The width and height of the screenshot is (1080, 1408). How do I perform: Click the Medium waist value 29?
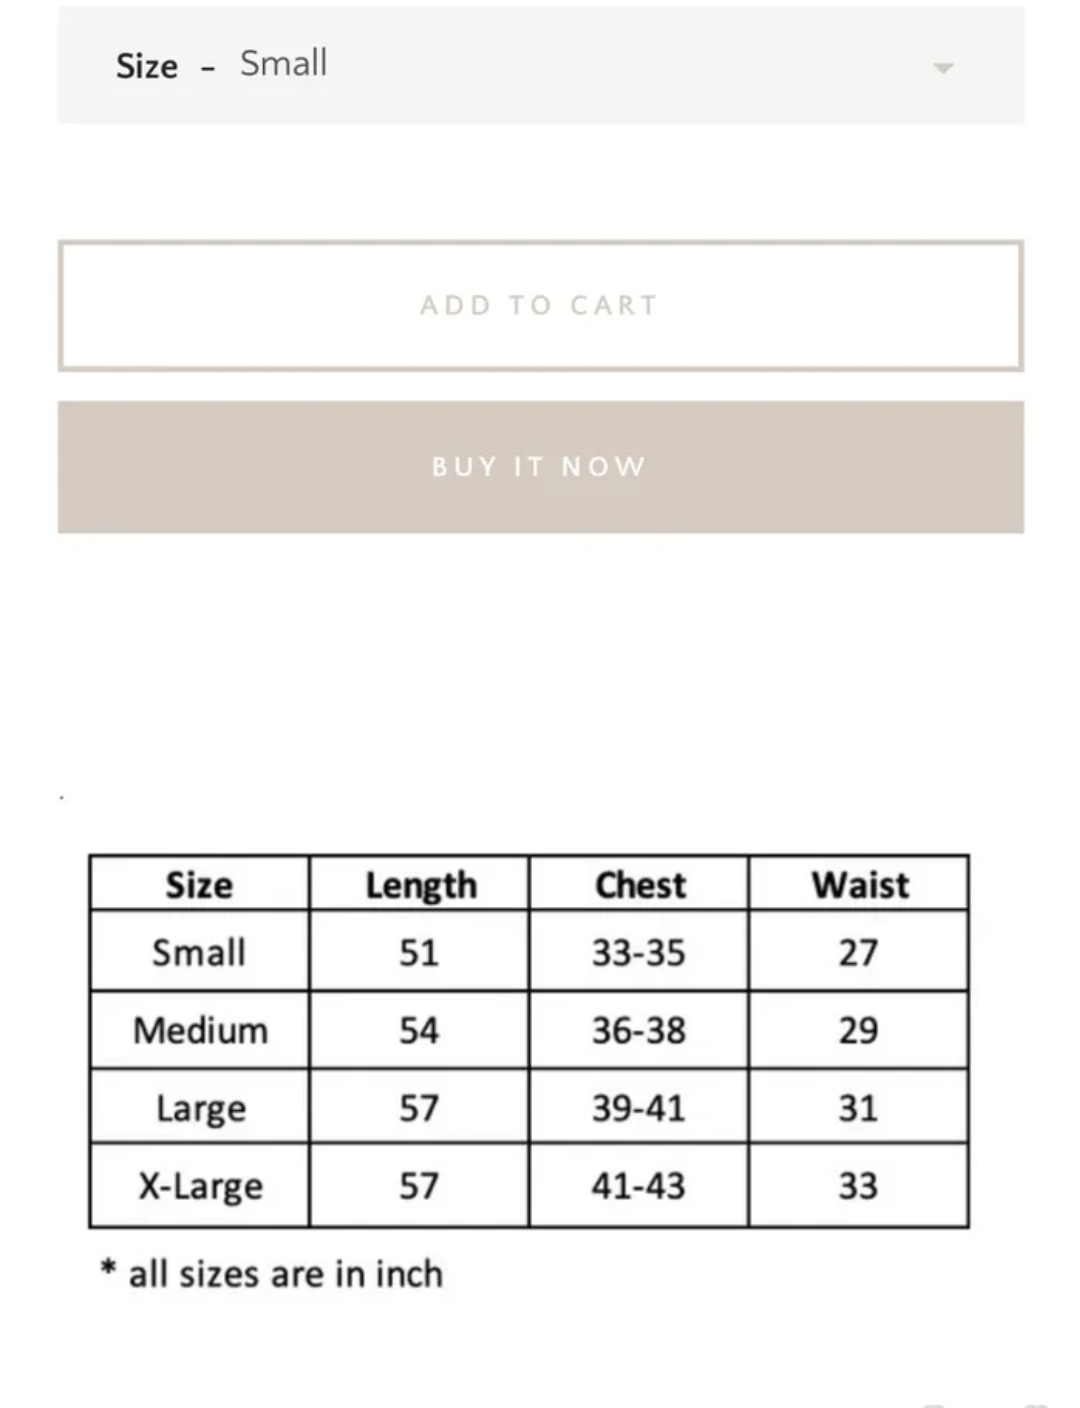[x=858, y=1030]
